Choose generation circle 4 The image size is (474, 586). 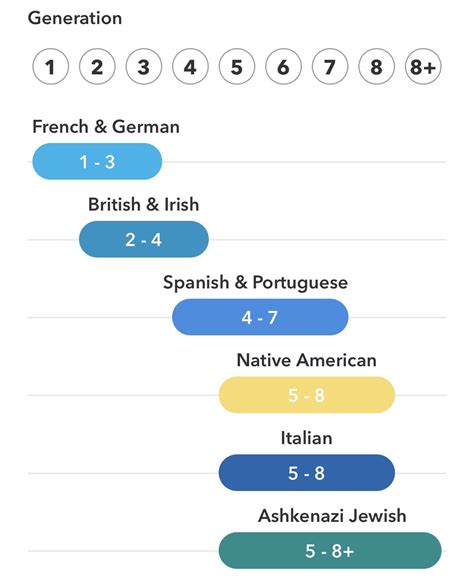coord(190,67)
